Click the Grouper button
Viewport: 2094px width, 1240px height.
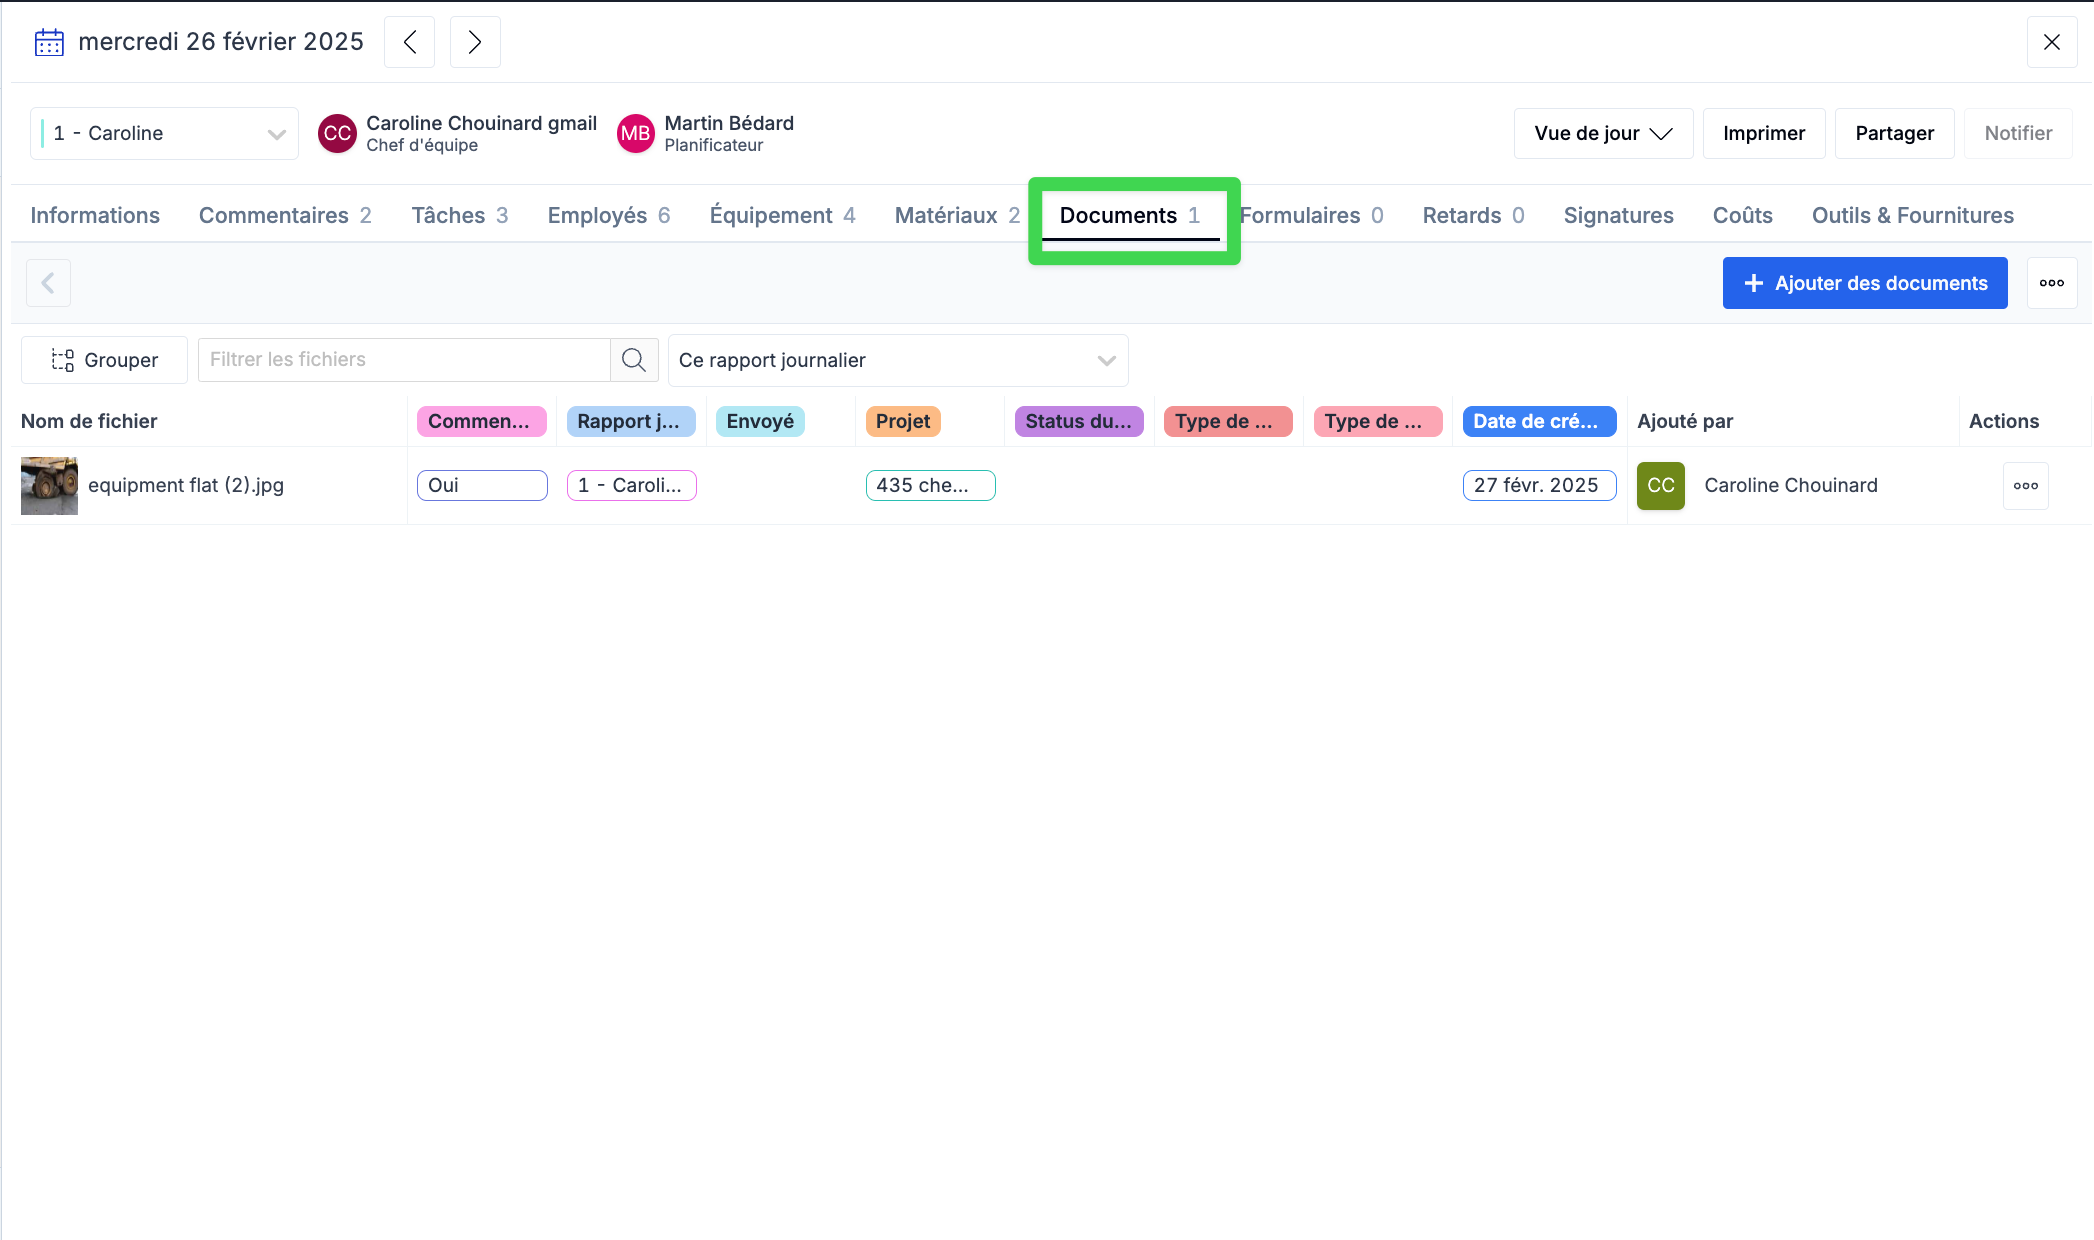click(104, 360)
